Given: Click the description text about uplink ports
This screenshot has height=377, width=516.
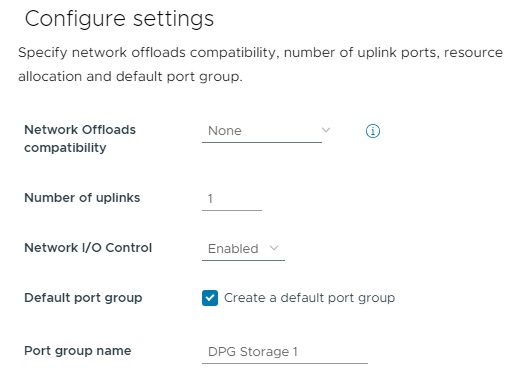Looking at the screenshot, I should click(260, 64).
